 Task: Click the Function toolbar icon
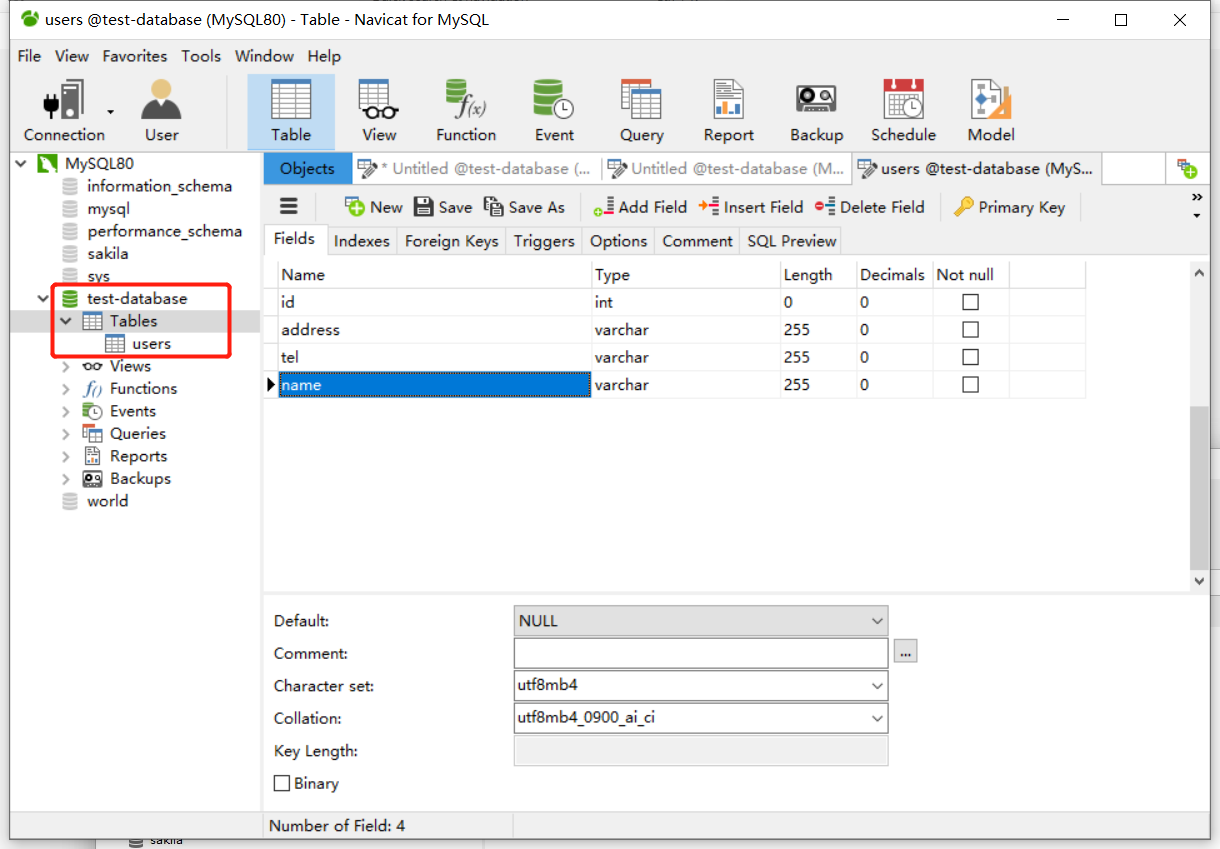pos(465,111)
